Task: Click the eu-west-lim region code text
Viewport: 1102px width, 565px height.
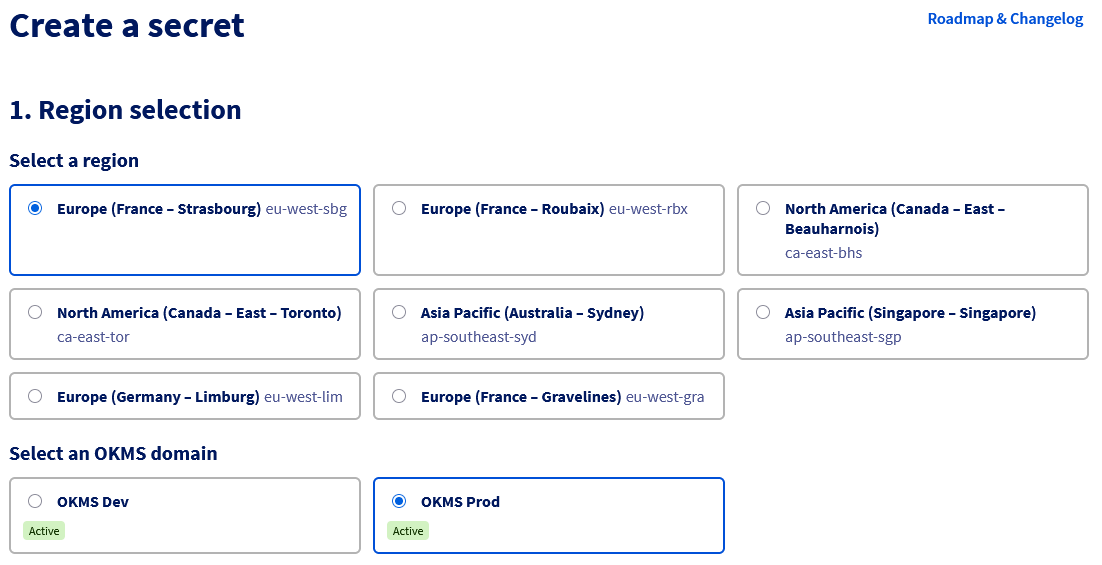Action: (303, 397)
